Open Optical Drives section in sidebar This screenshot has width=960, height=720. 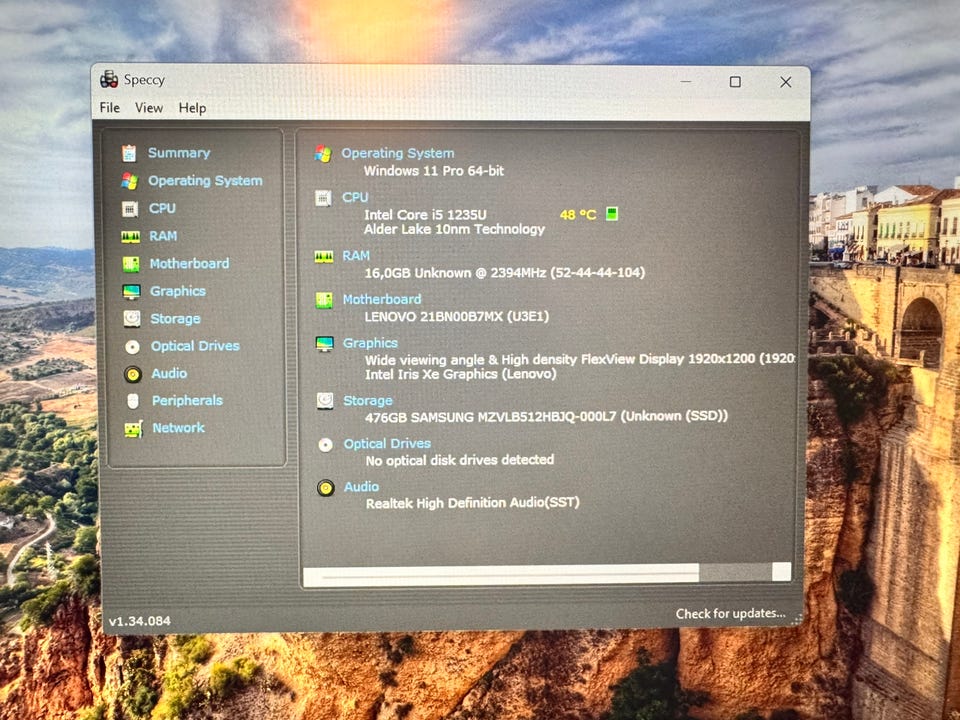coord(195,346)
